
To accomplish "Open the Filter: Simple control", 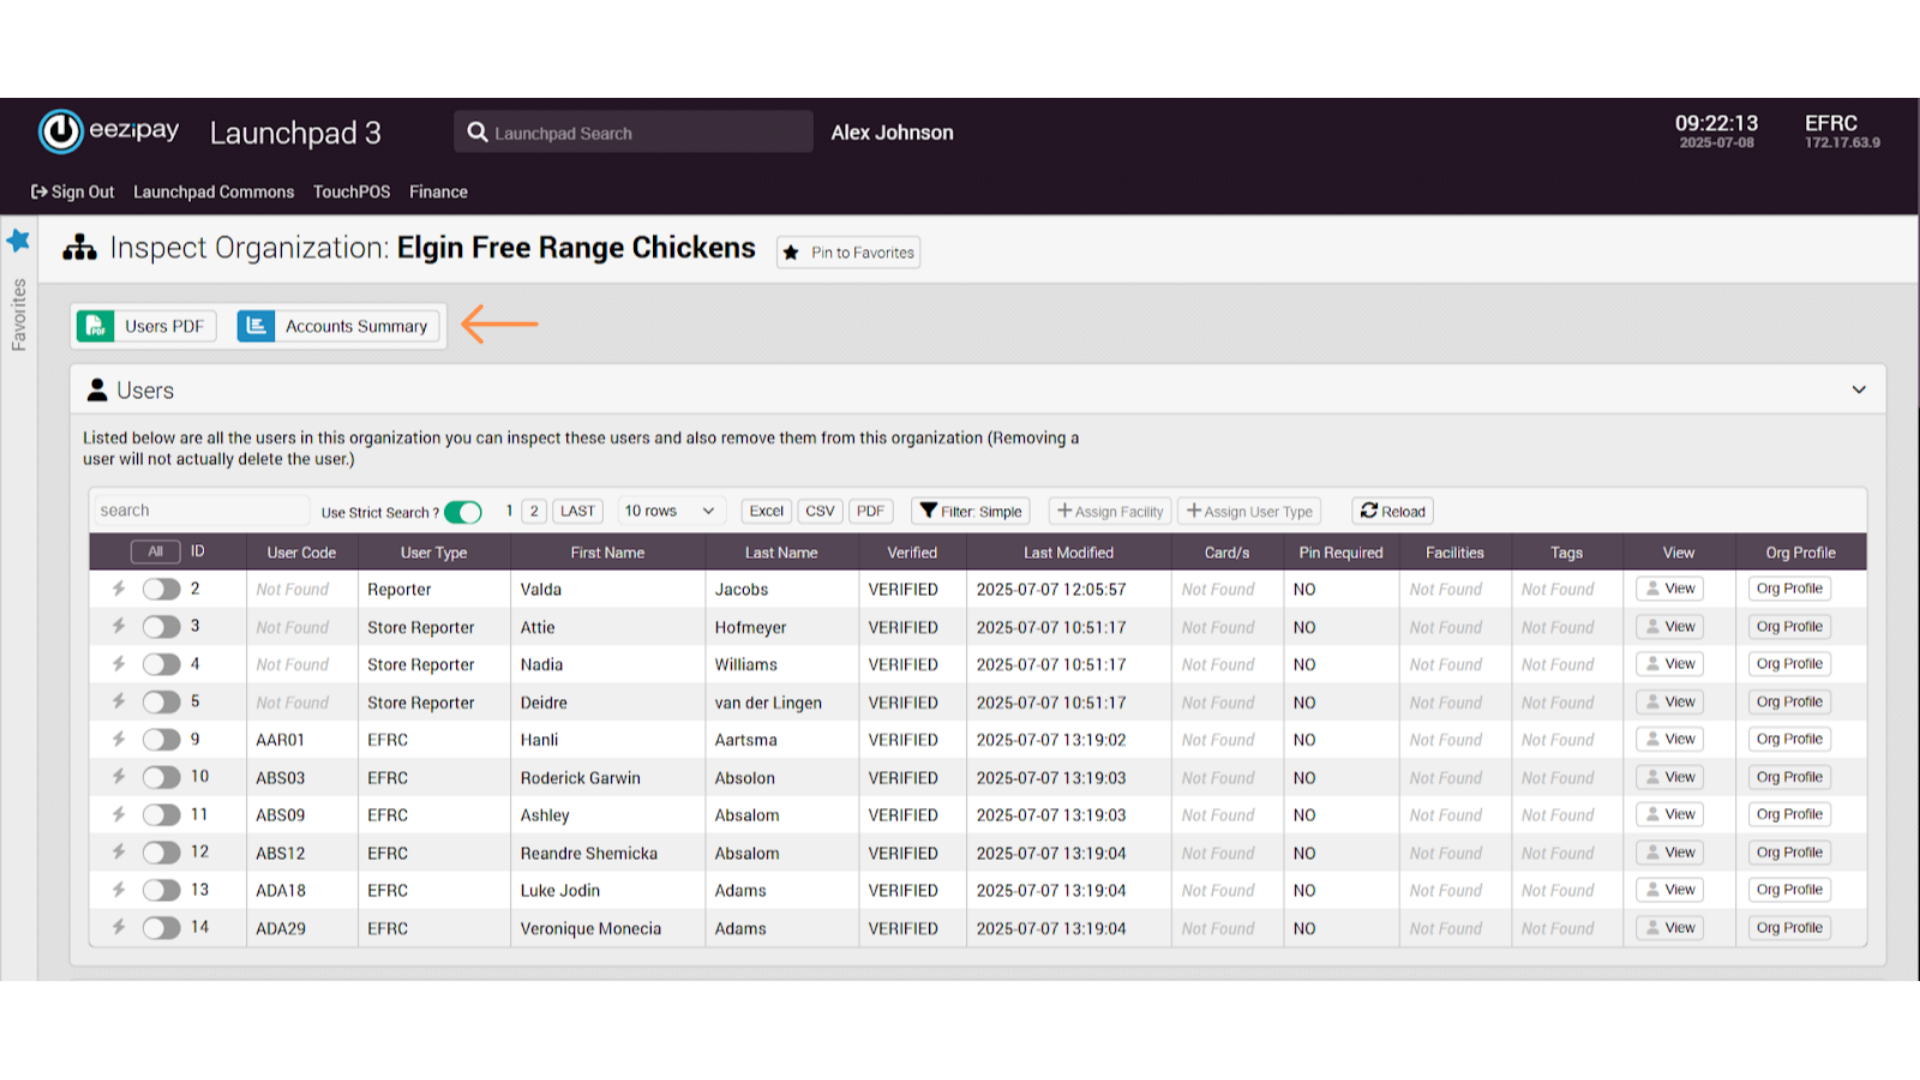I will [970, 511].
